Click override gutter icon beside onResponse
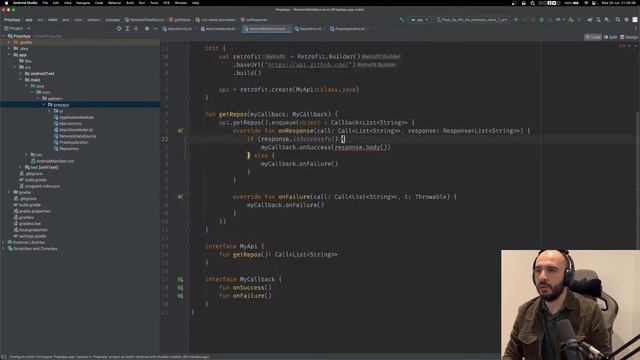The width and height of the screenshot is (640, 360). (180, 131)
